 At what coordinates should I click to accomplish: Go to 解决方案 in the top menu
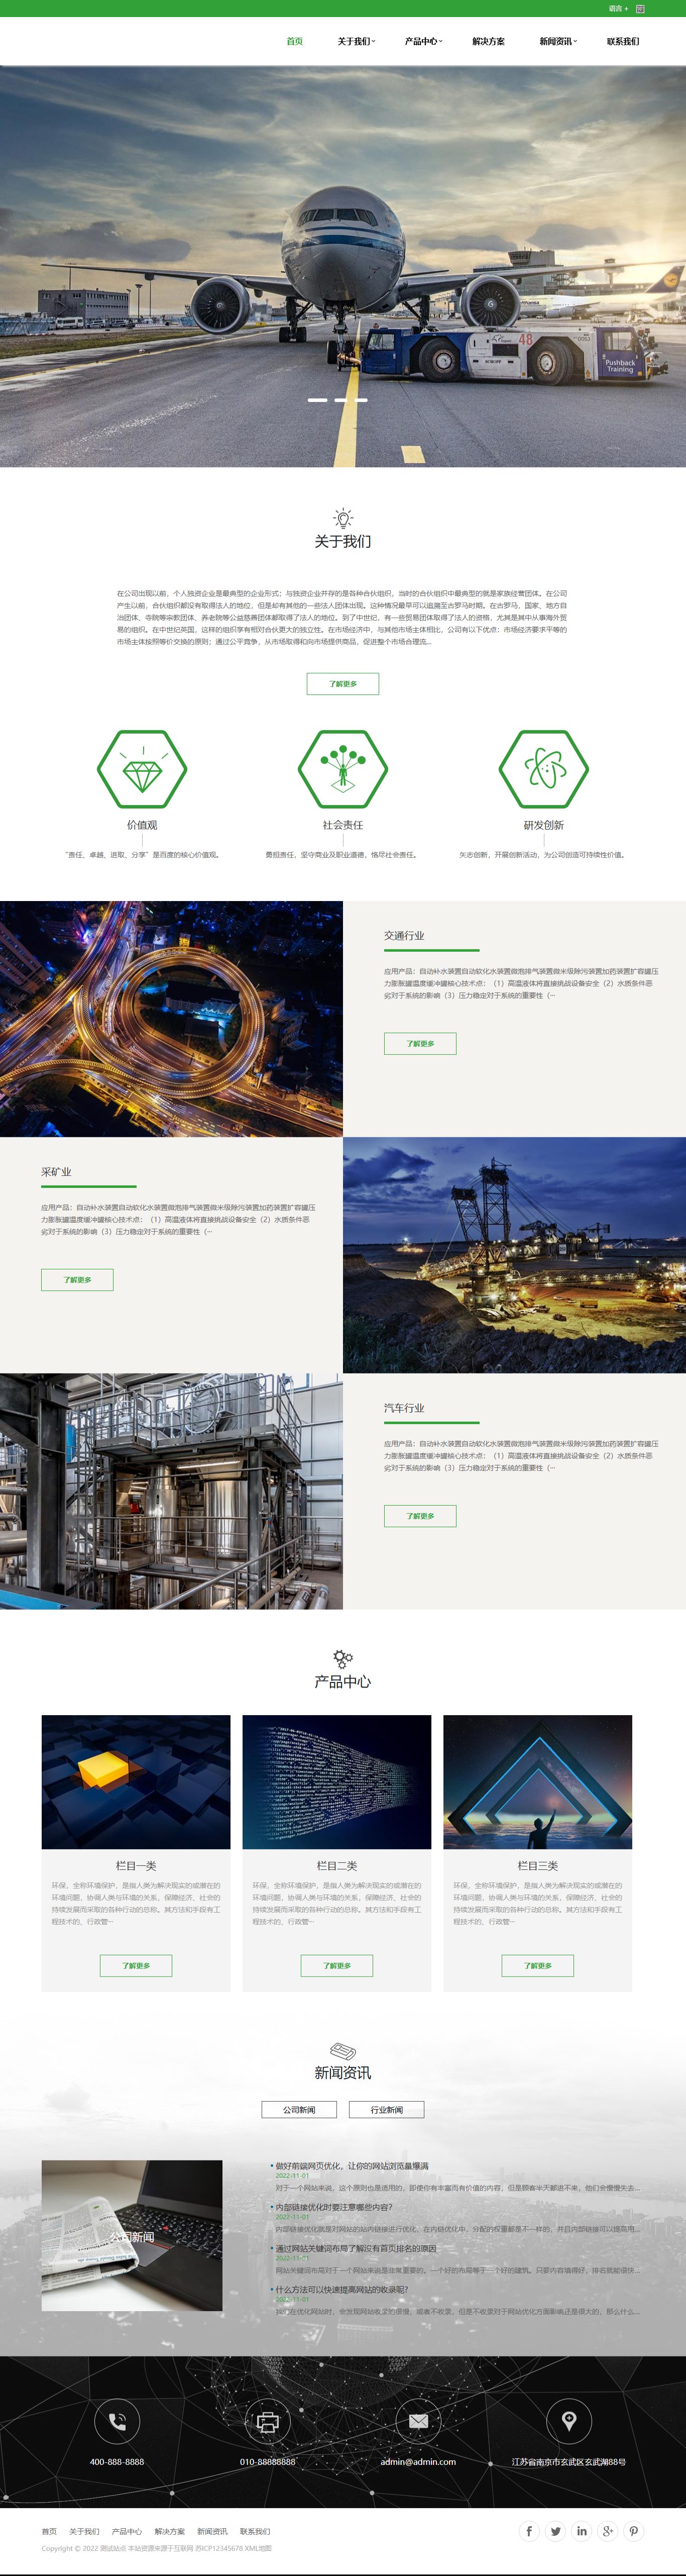[x=488, y=41]
